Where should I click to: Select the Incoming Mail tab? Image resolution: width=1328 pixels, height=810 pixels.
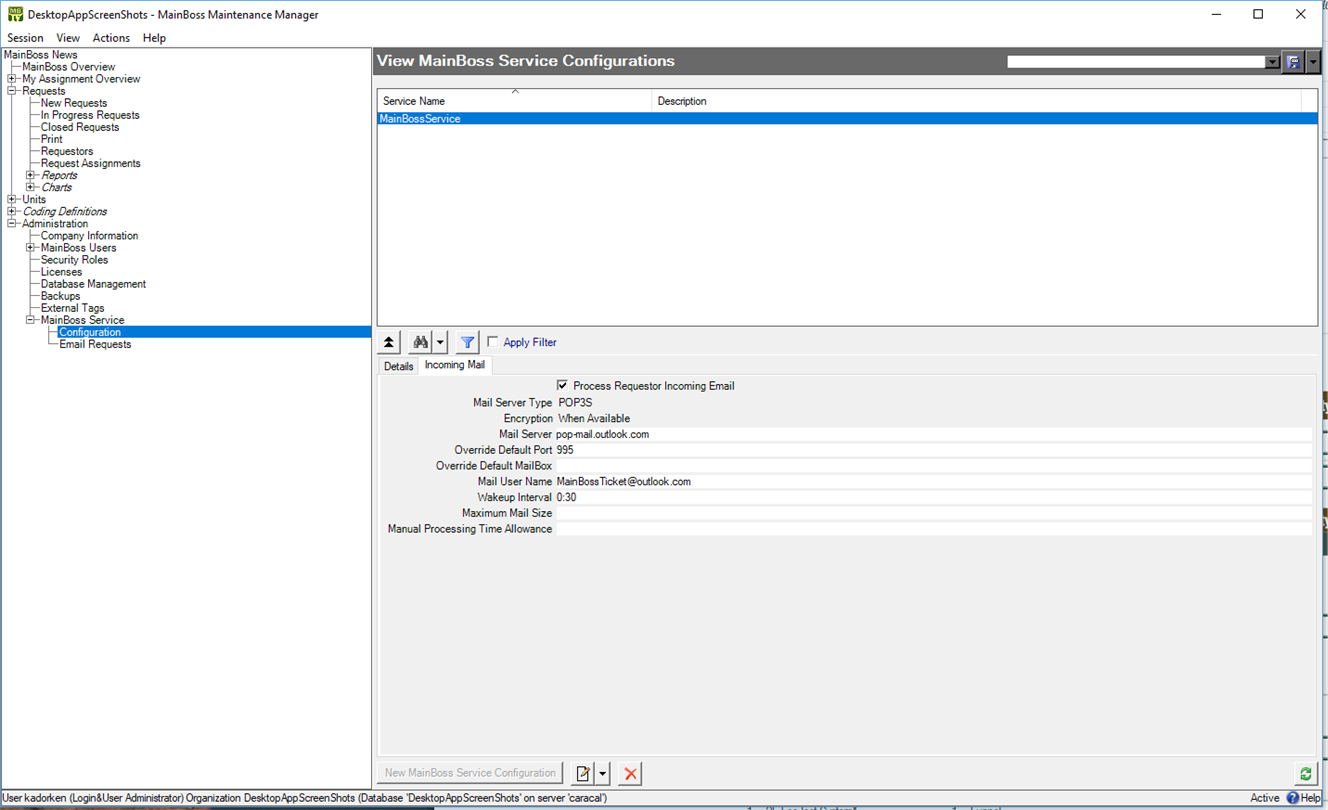(455, 365)
